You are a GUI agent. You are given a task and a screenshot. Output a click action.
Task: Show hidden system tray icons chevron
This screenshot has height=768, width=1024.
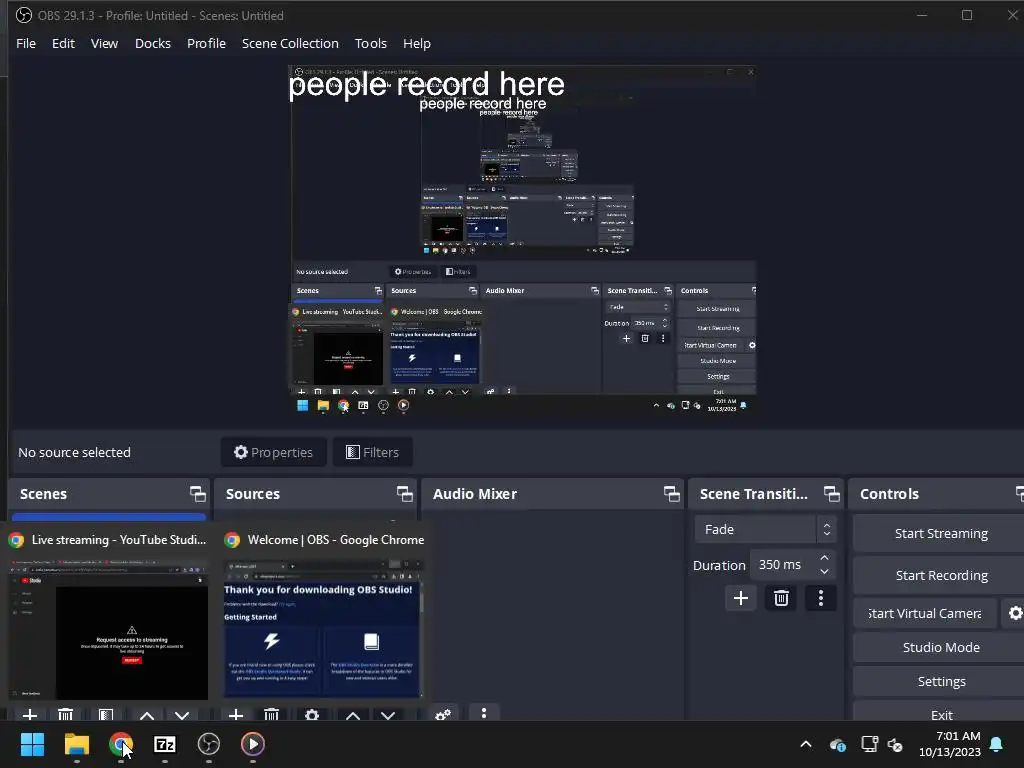point(806,744)
